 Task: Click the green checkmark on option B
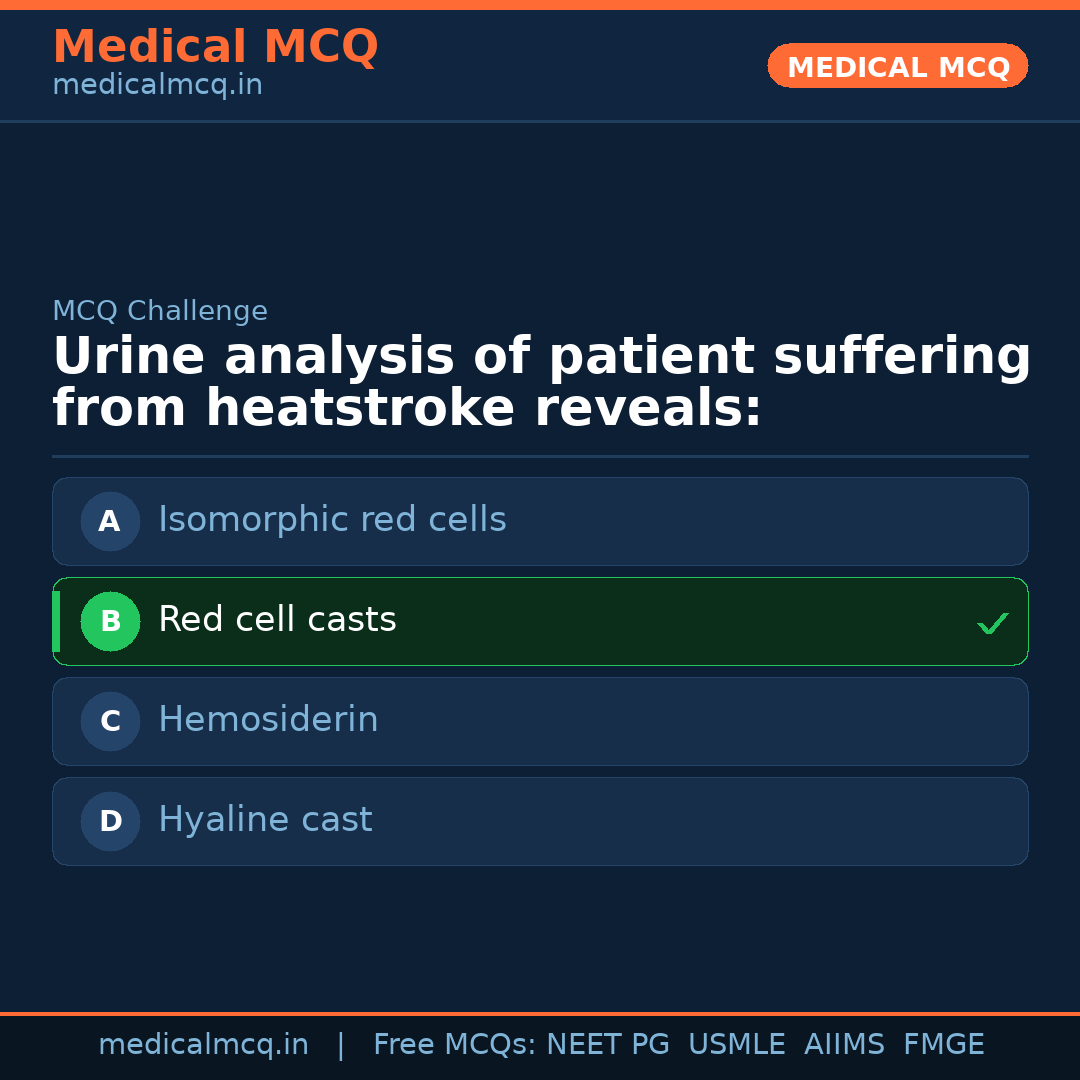tap(992, 624)
